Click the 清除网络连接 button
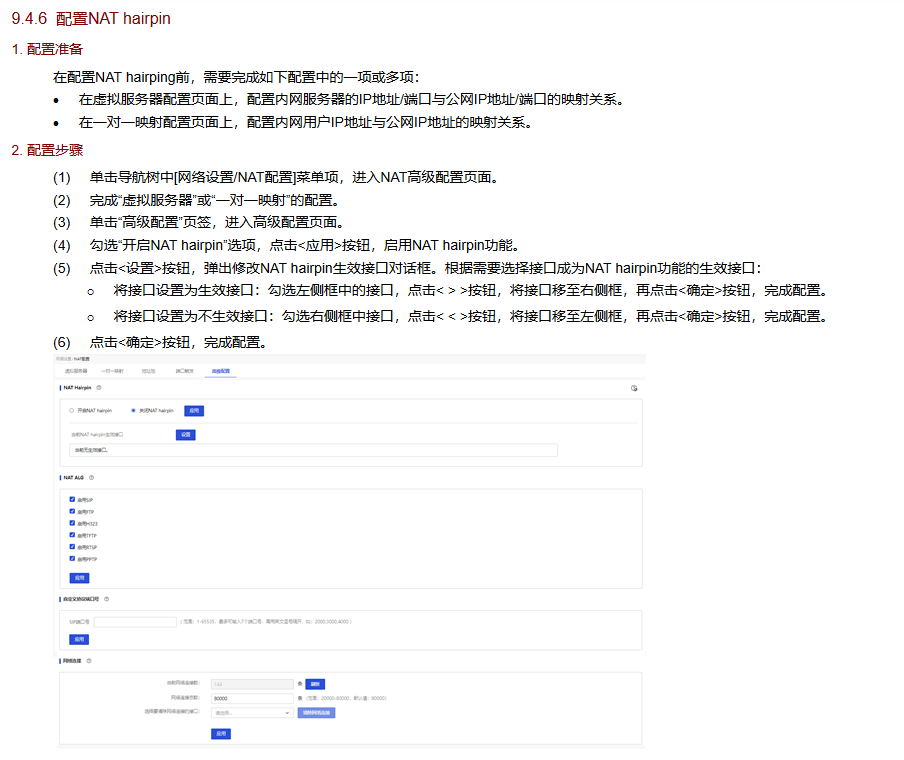Image resolution: width=904 pixels, height=760 pixels. [x=316, y=713]
